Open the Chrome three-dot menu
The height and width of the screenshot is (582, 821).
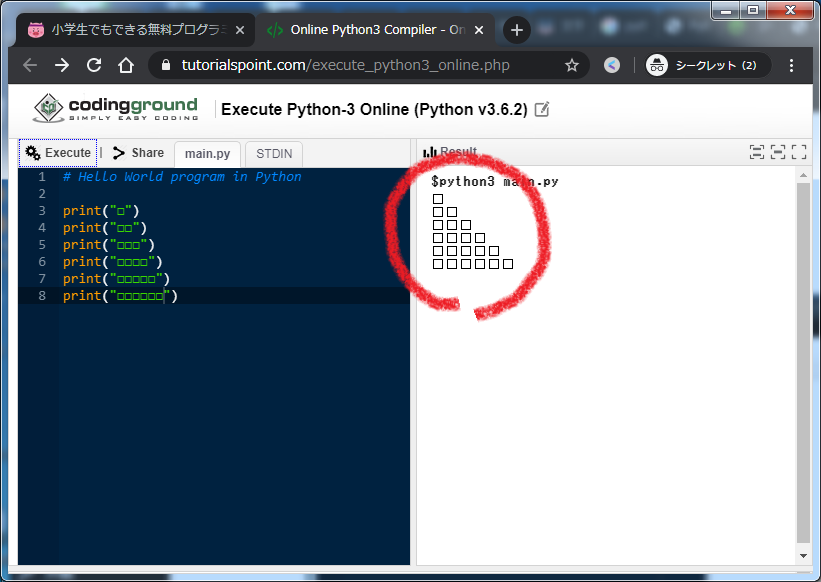coord(791,65)
